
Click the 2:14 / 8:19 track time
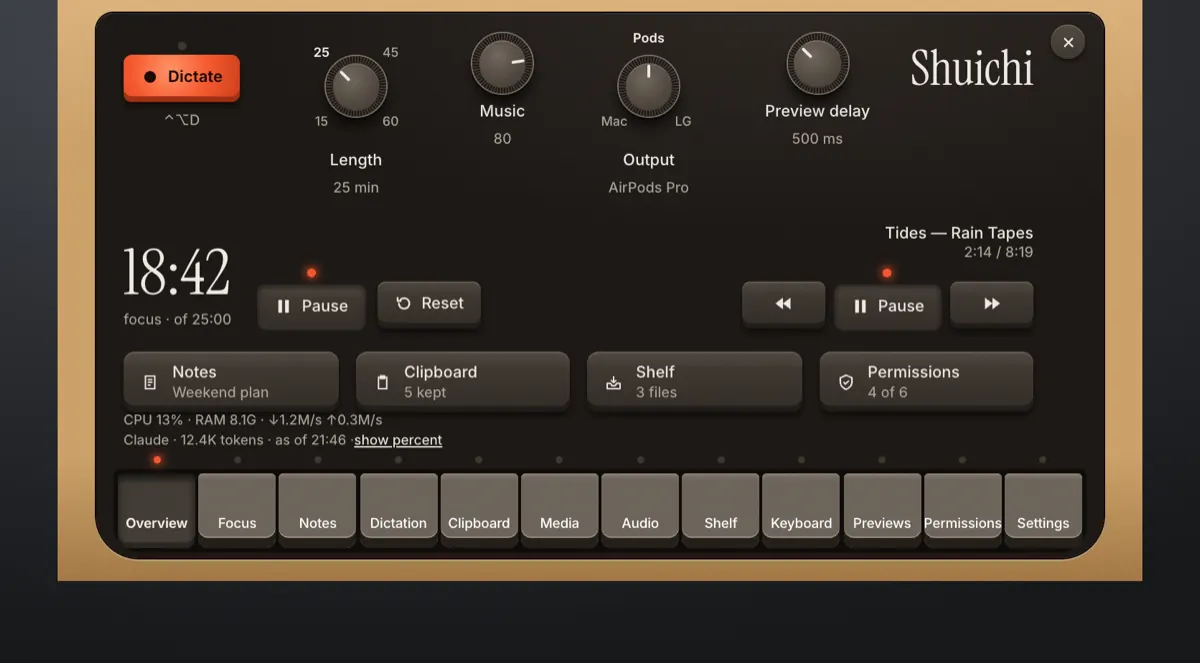pos(998,252)
